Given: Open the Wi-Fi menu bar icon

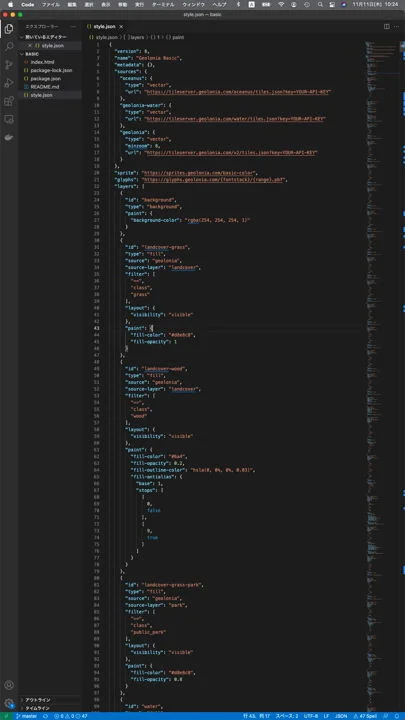Looking at the screenshot, I should (281, 4).
